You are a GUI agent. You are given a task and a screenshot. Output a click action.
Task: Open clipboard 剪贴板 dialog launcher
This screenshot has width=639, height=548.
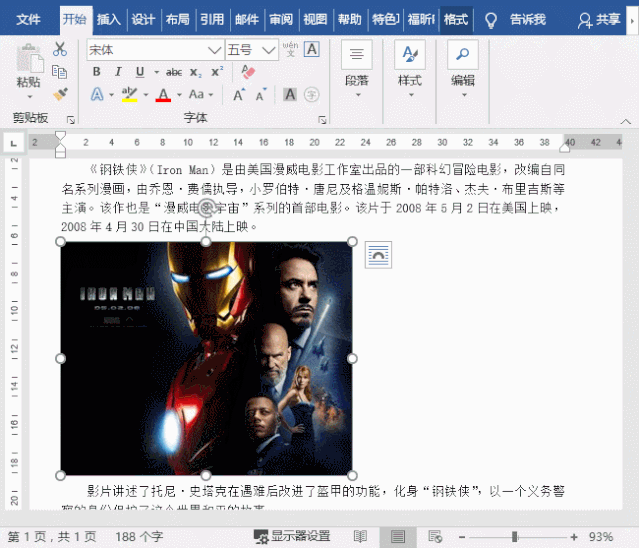[x=71, y=120]
